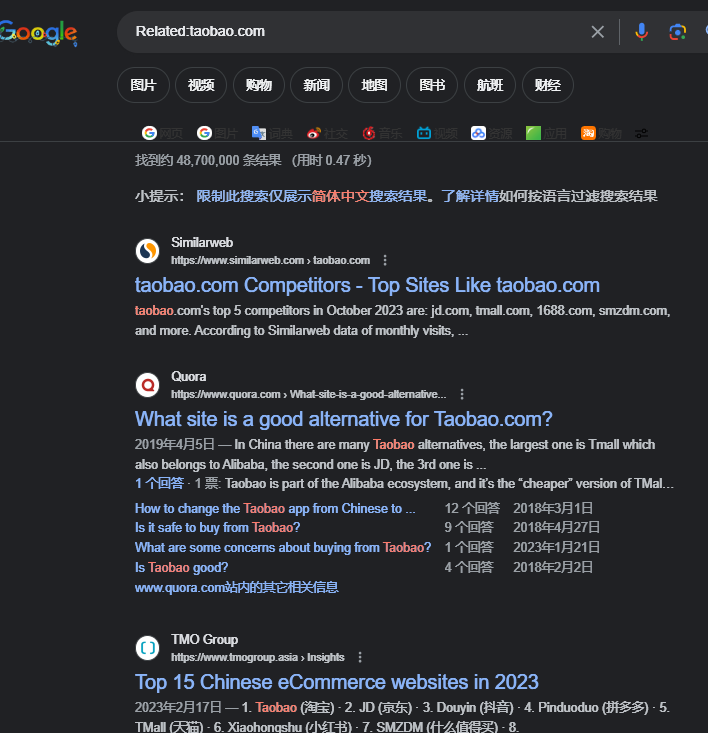The width and height of the screenshot is (708, 733).
Task: Select Google 图片 search shortcut
Action: coord(217,133)
